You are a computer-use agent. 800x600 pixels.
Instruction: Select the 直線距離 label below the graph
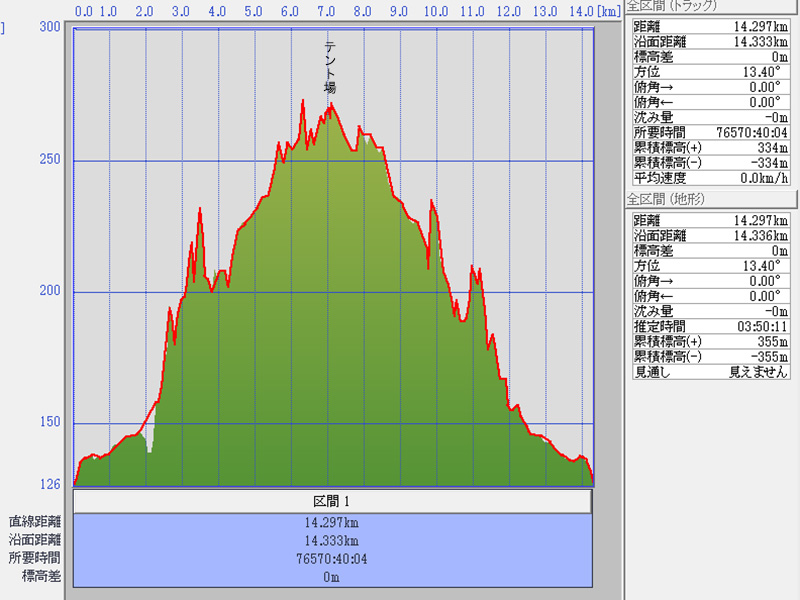(35, 522)
